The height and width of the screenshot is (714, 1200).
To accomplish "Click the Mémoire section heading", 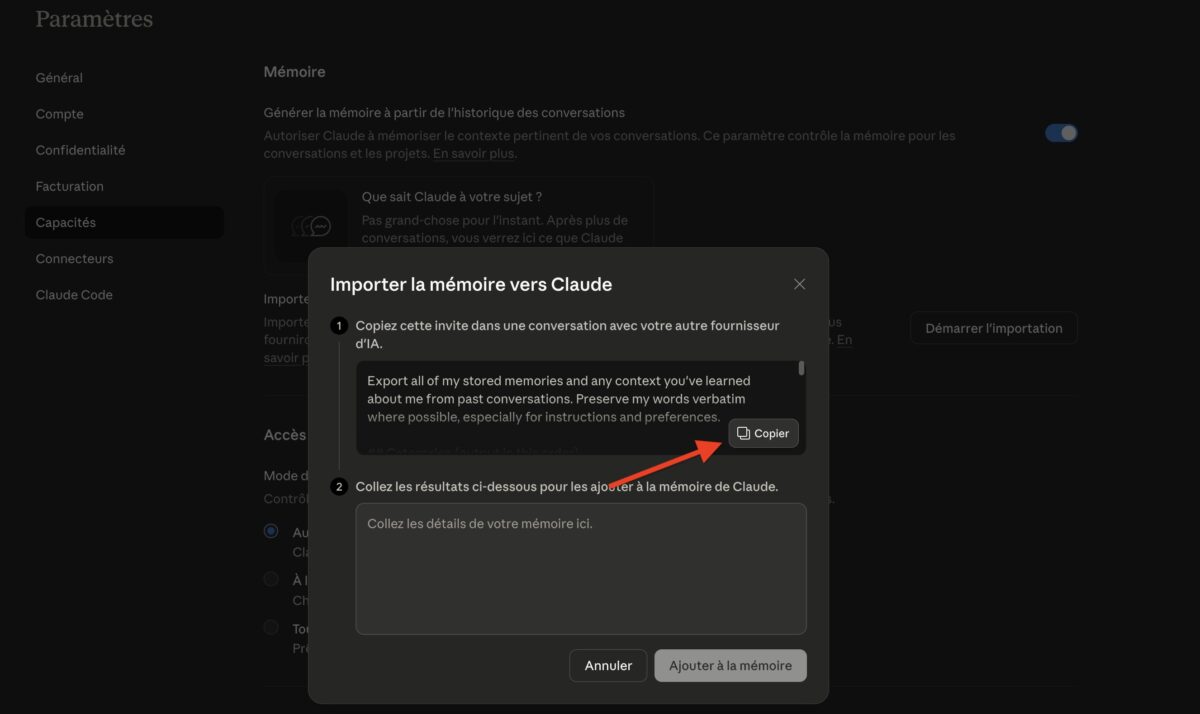I will point(294,72).
